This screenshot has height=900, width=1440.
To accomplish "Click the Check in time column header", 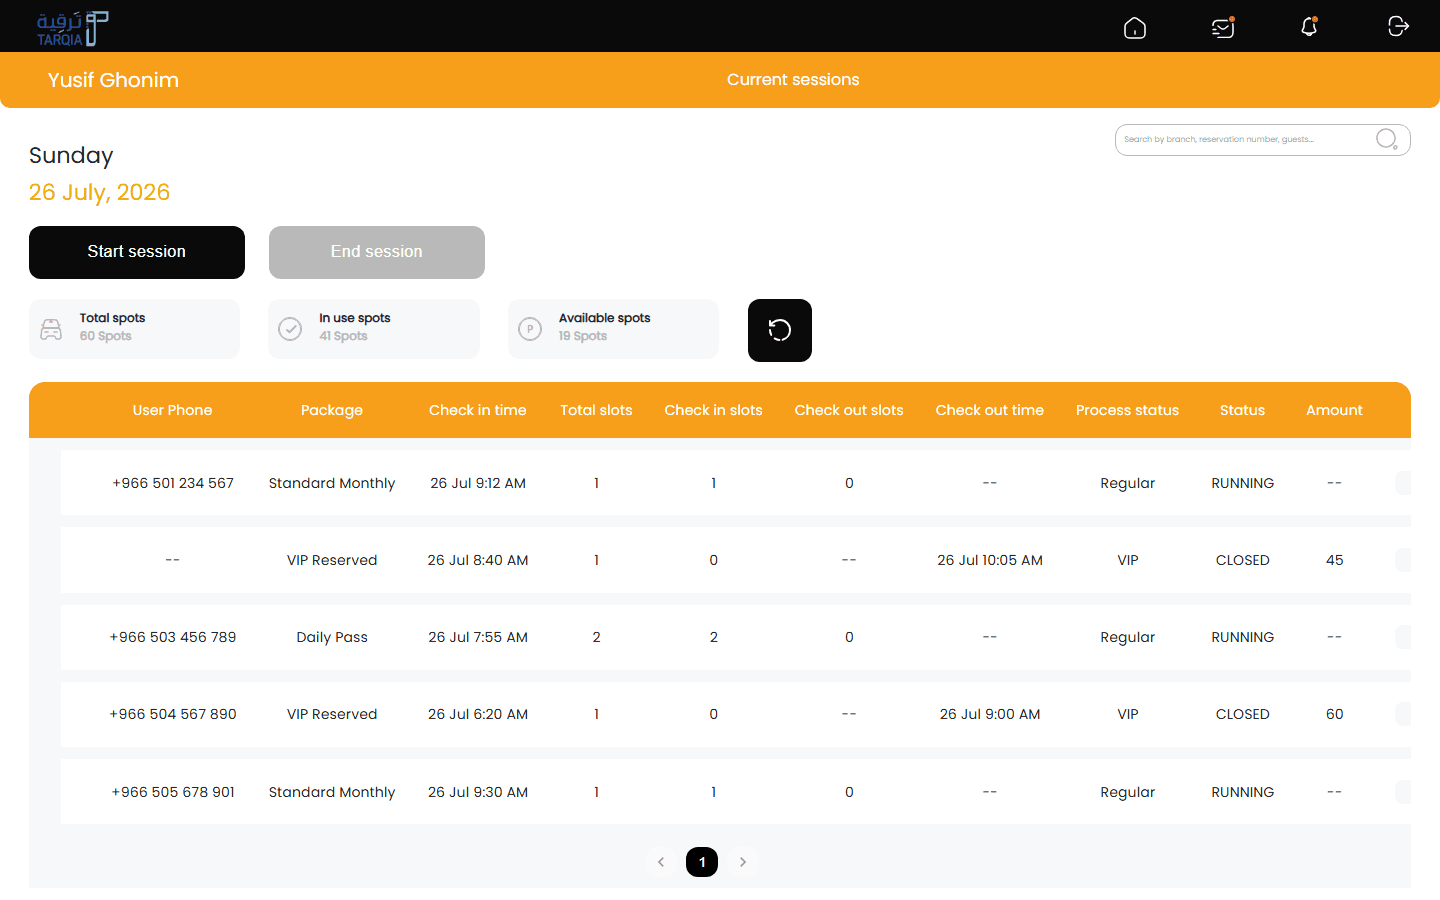I will pos(478,410).
